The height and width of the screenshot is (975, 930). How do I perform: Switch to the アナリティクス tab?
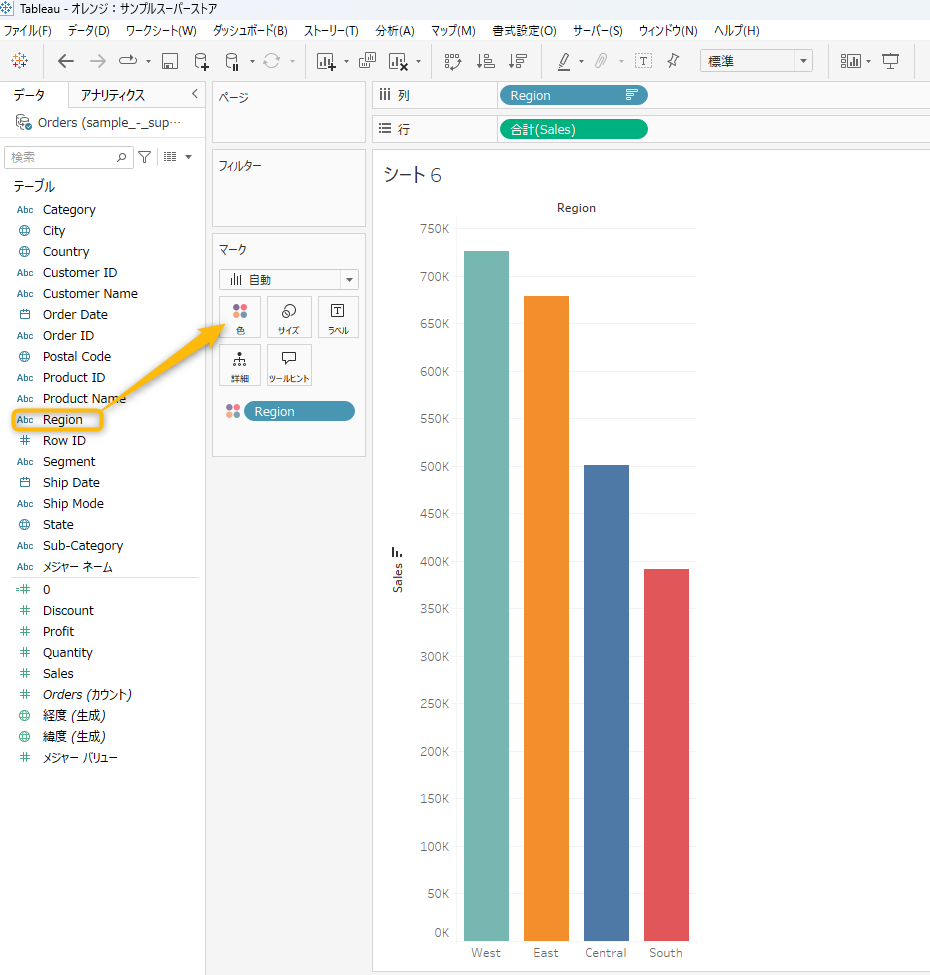click(x=113, y=95)
